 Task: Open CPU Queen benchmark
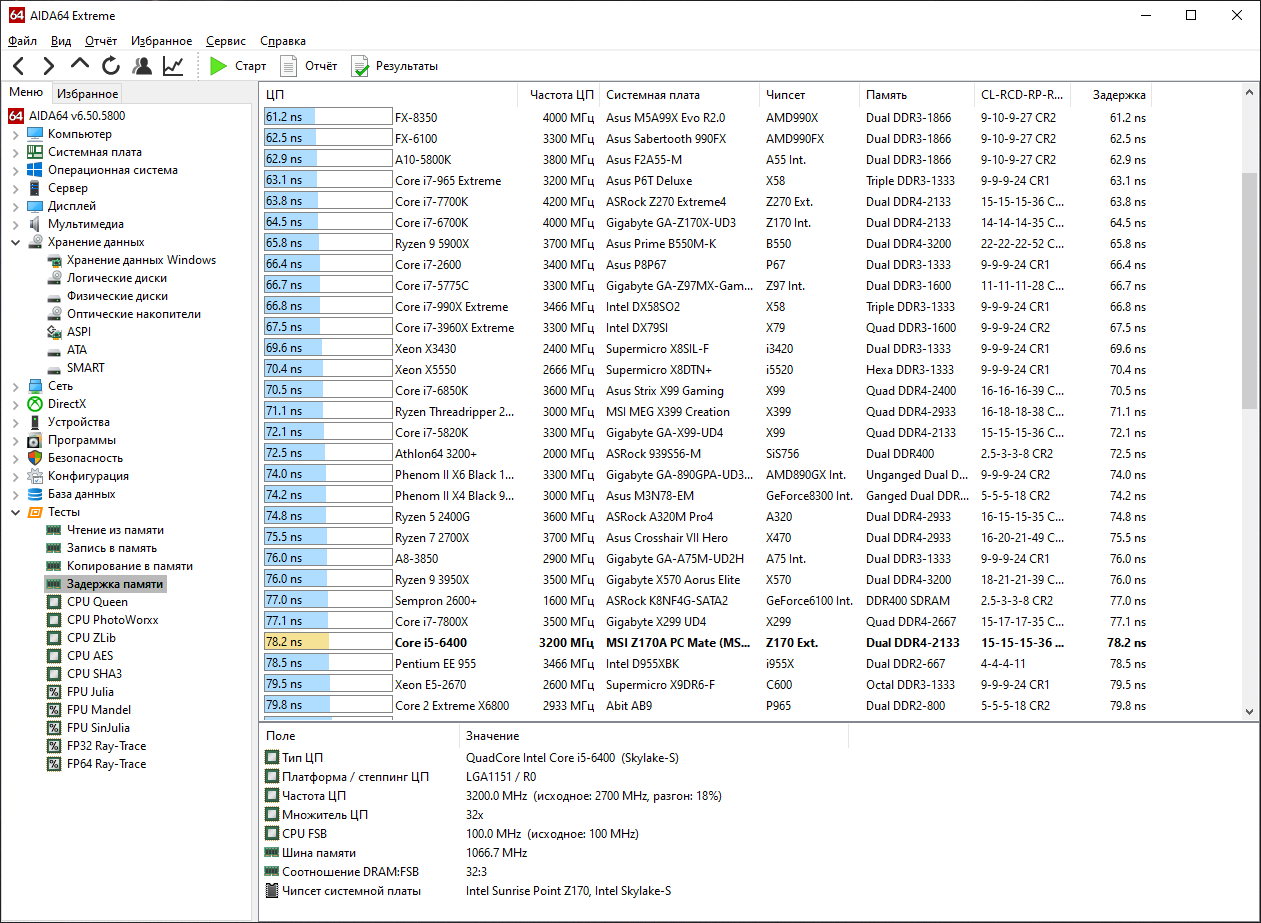[x=97, y=602]
